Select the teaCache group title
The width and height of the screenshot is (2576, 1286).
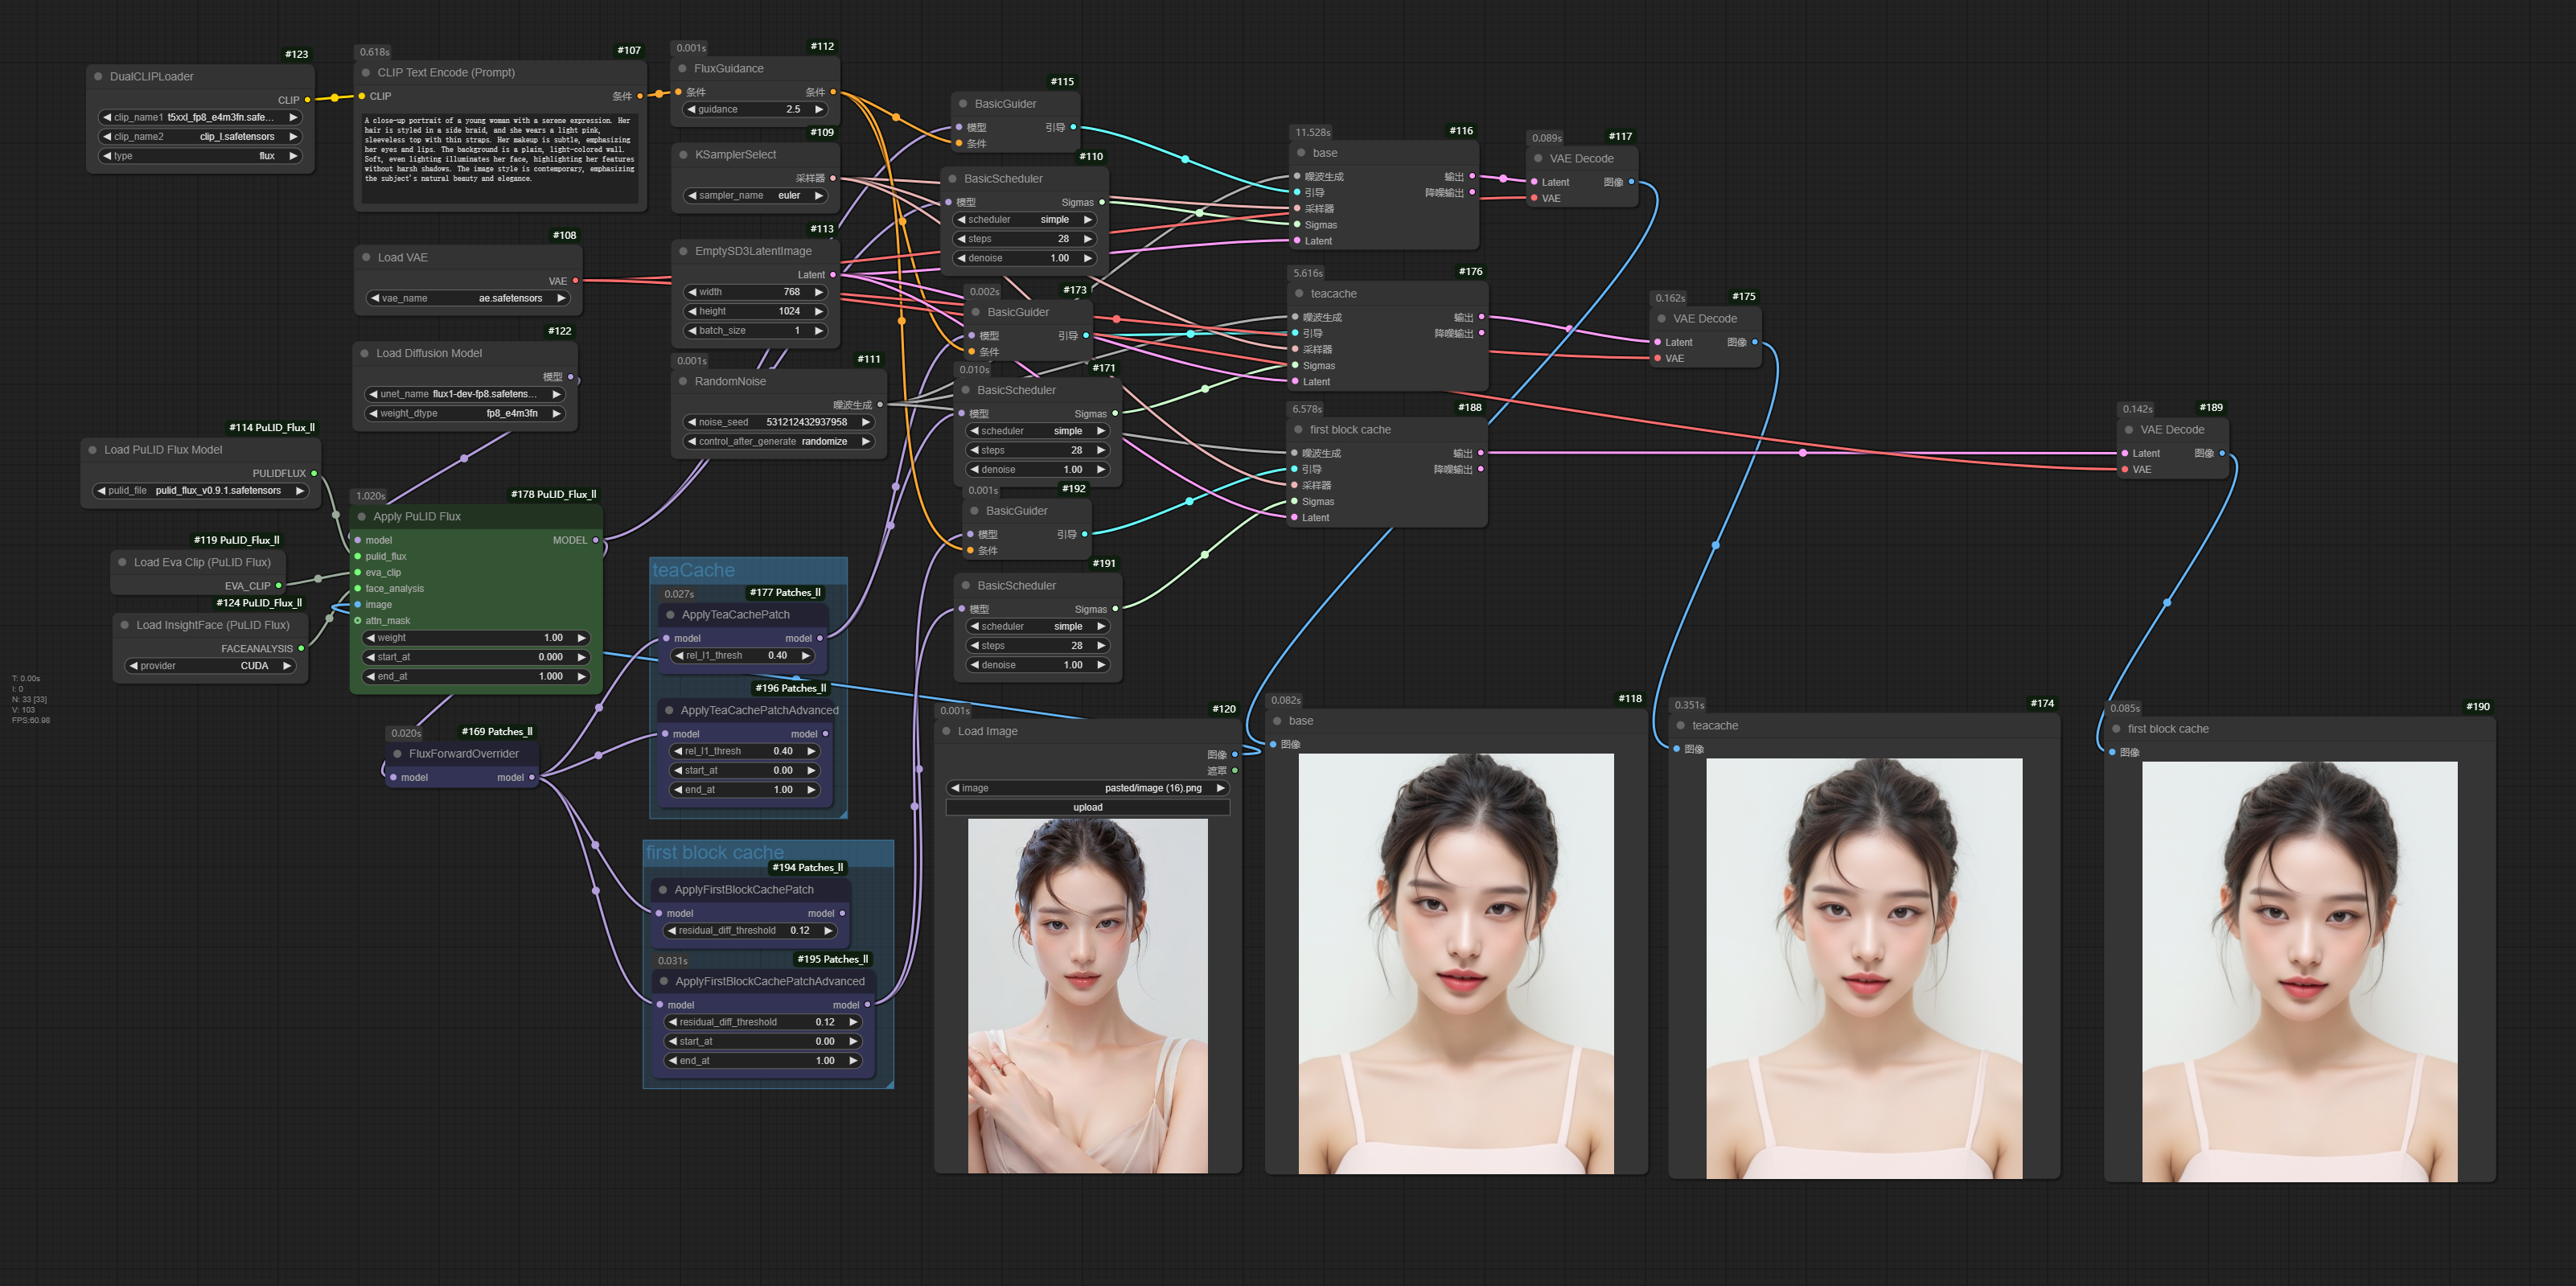694,571
